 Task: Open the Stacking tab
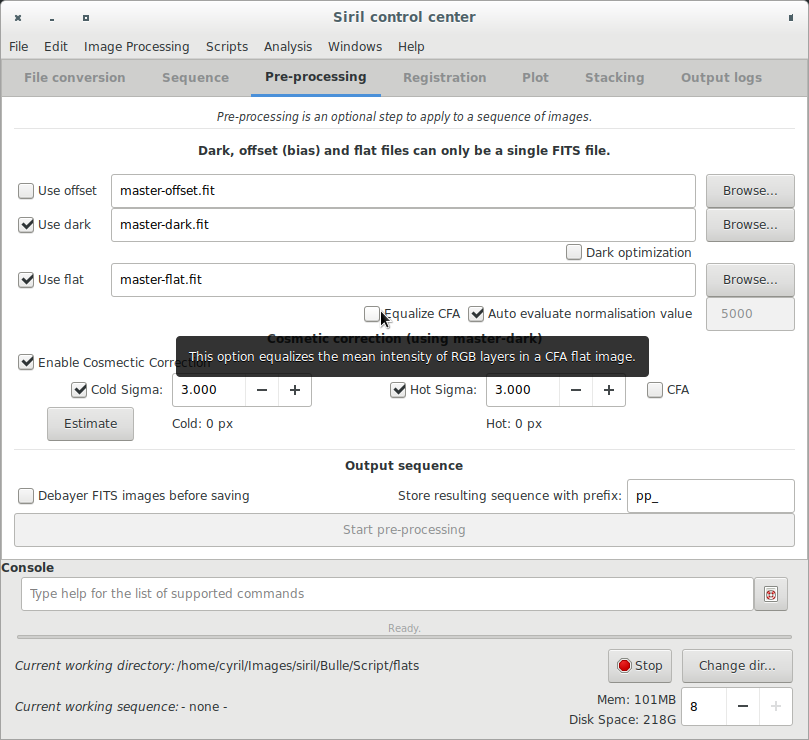[x=614, y=78]
